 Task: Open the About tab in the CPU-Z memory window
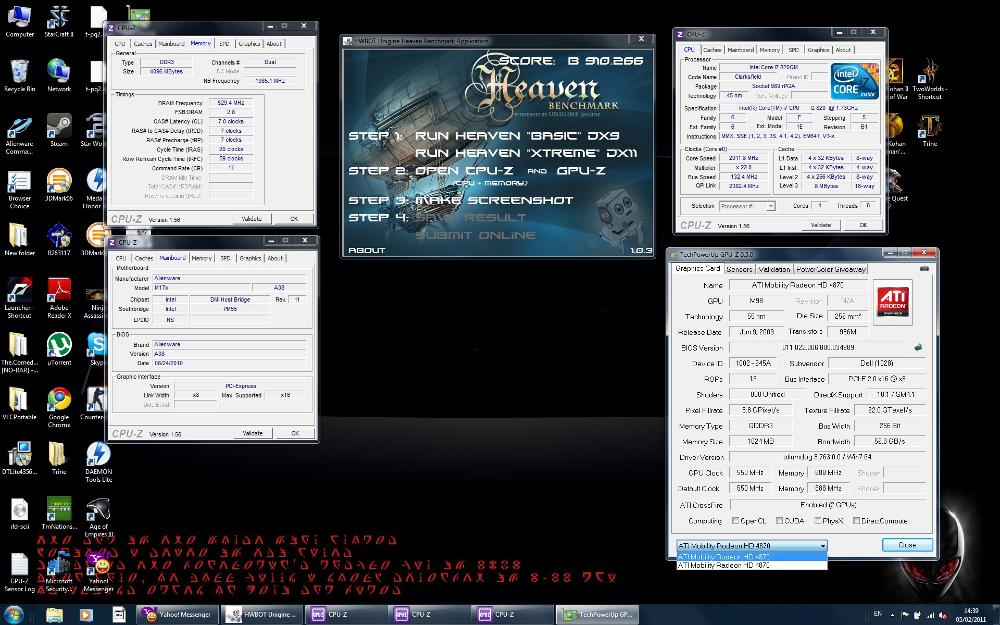point(274,43)
